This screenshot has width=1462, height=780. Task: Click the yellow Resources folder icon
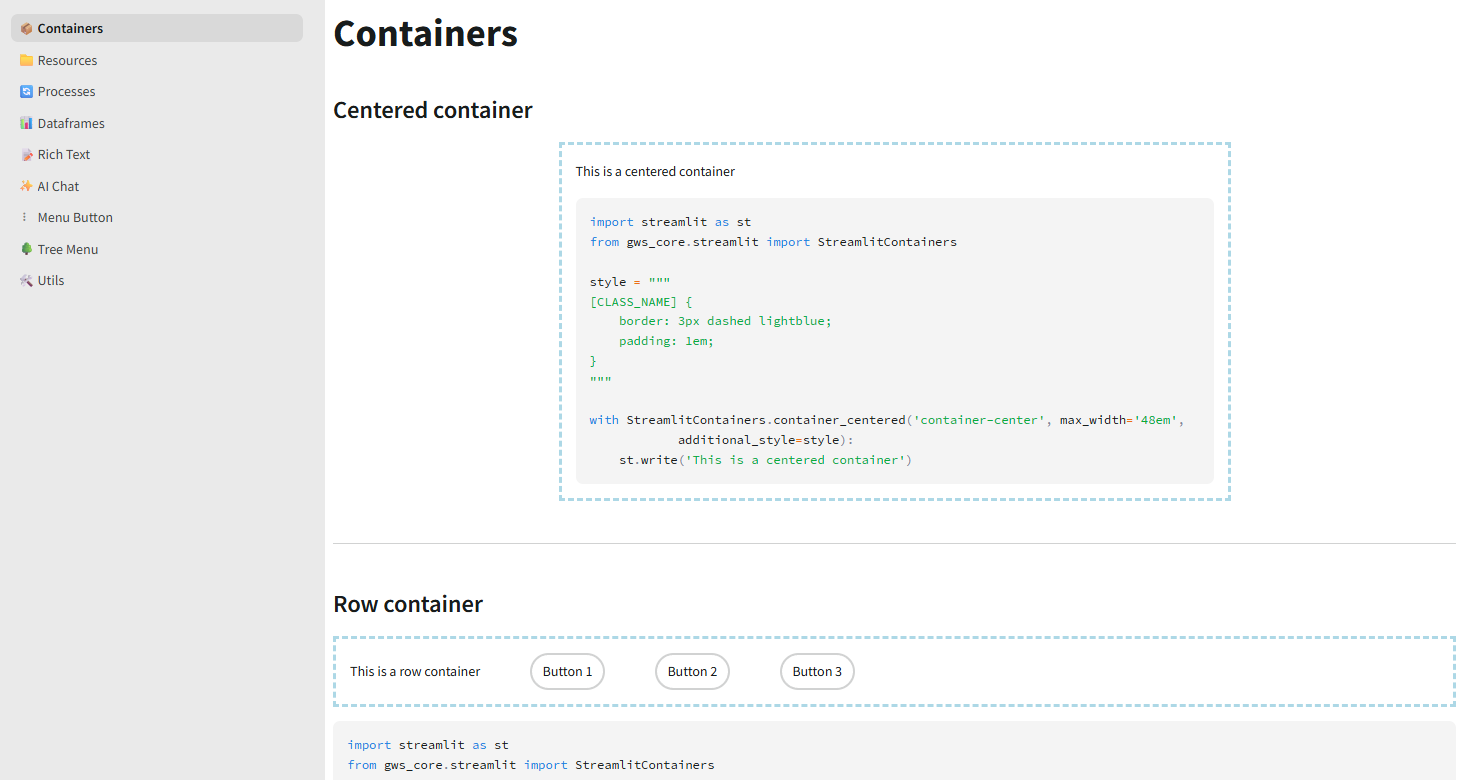click(26, 61)
